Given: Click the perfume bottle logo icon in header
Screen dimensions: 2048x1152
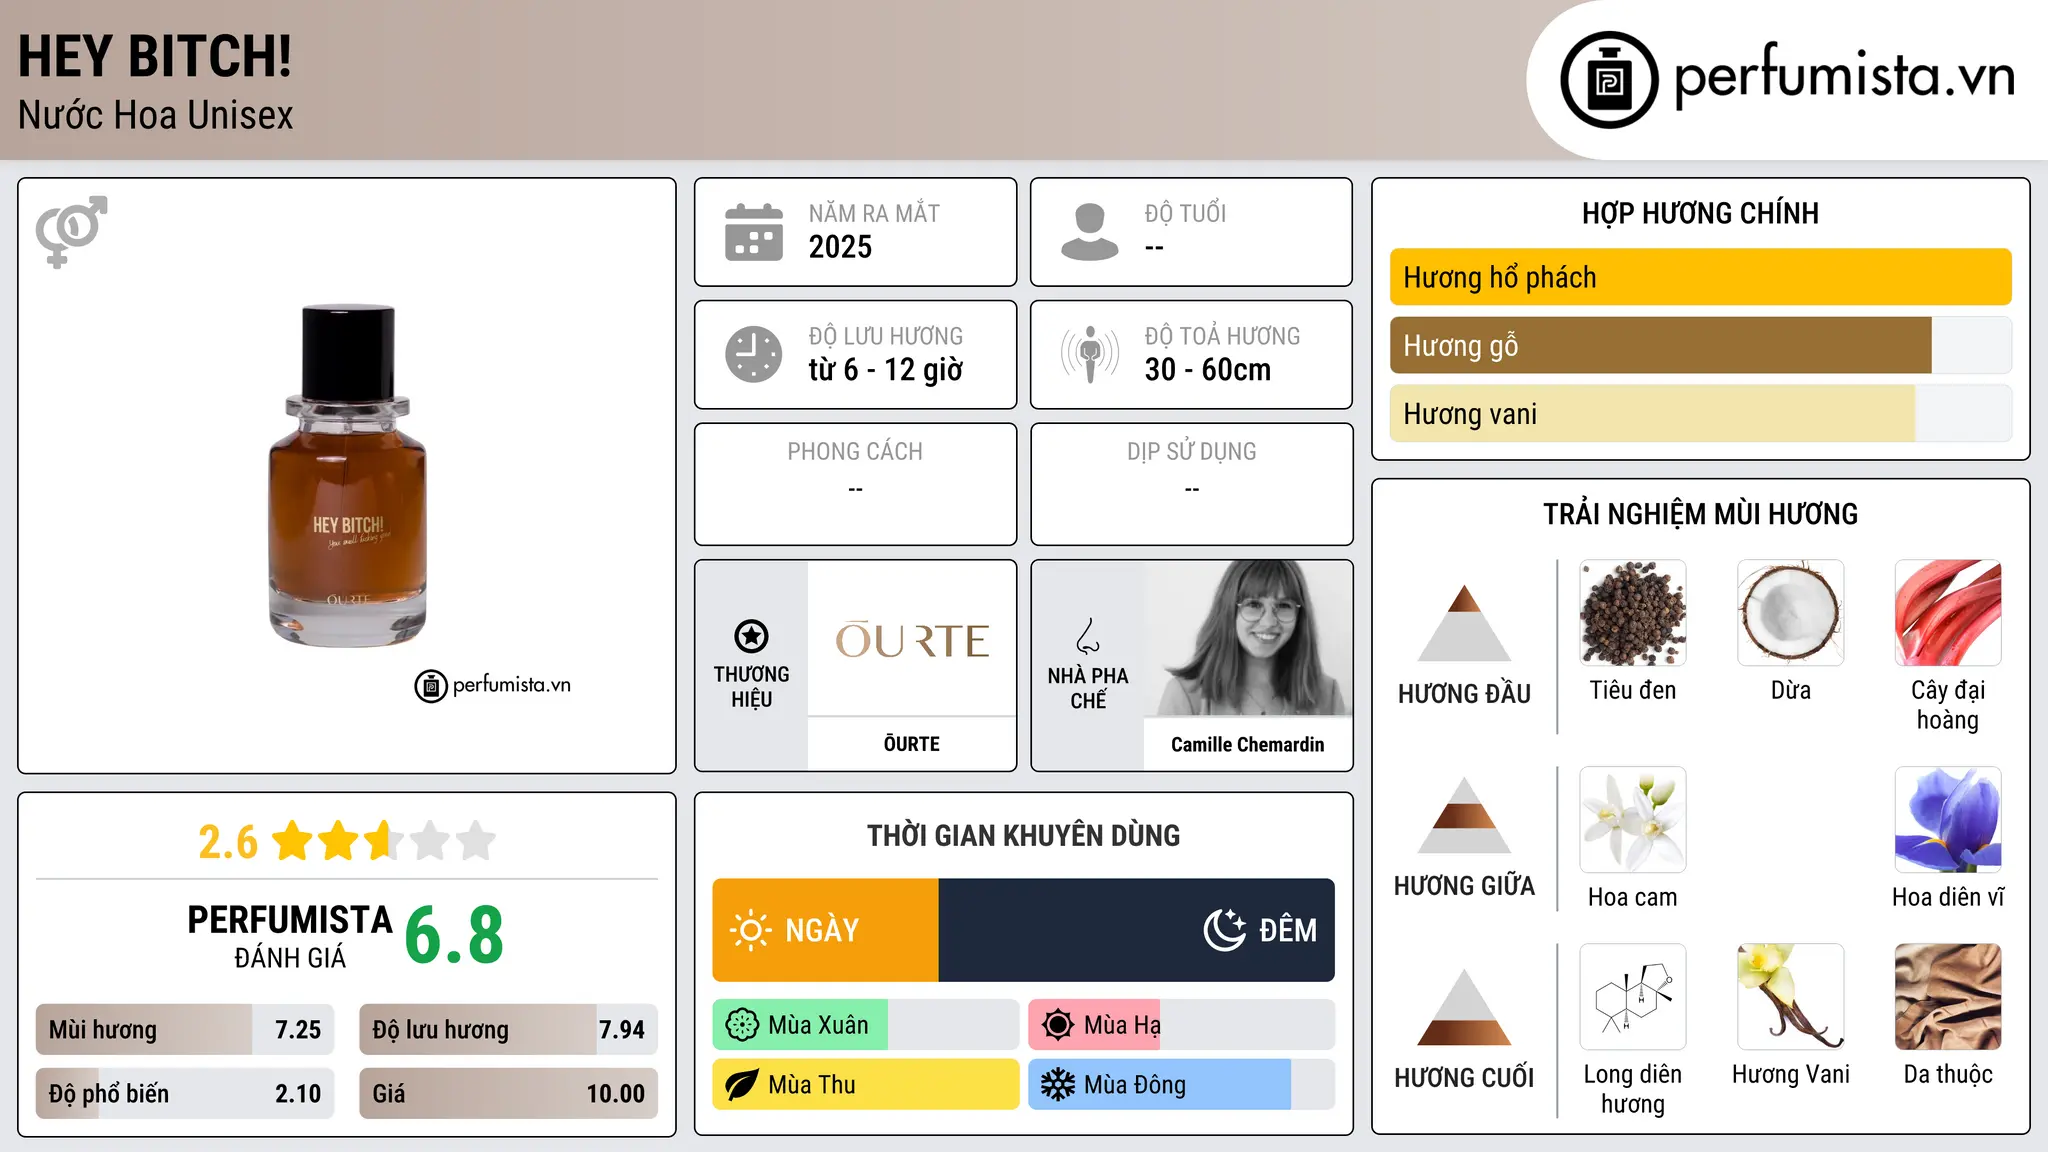Looking at the screenshot, I should click(1609, 80).
